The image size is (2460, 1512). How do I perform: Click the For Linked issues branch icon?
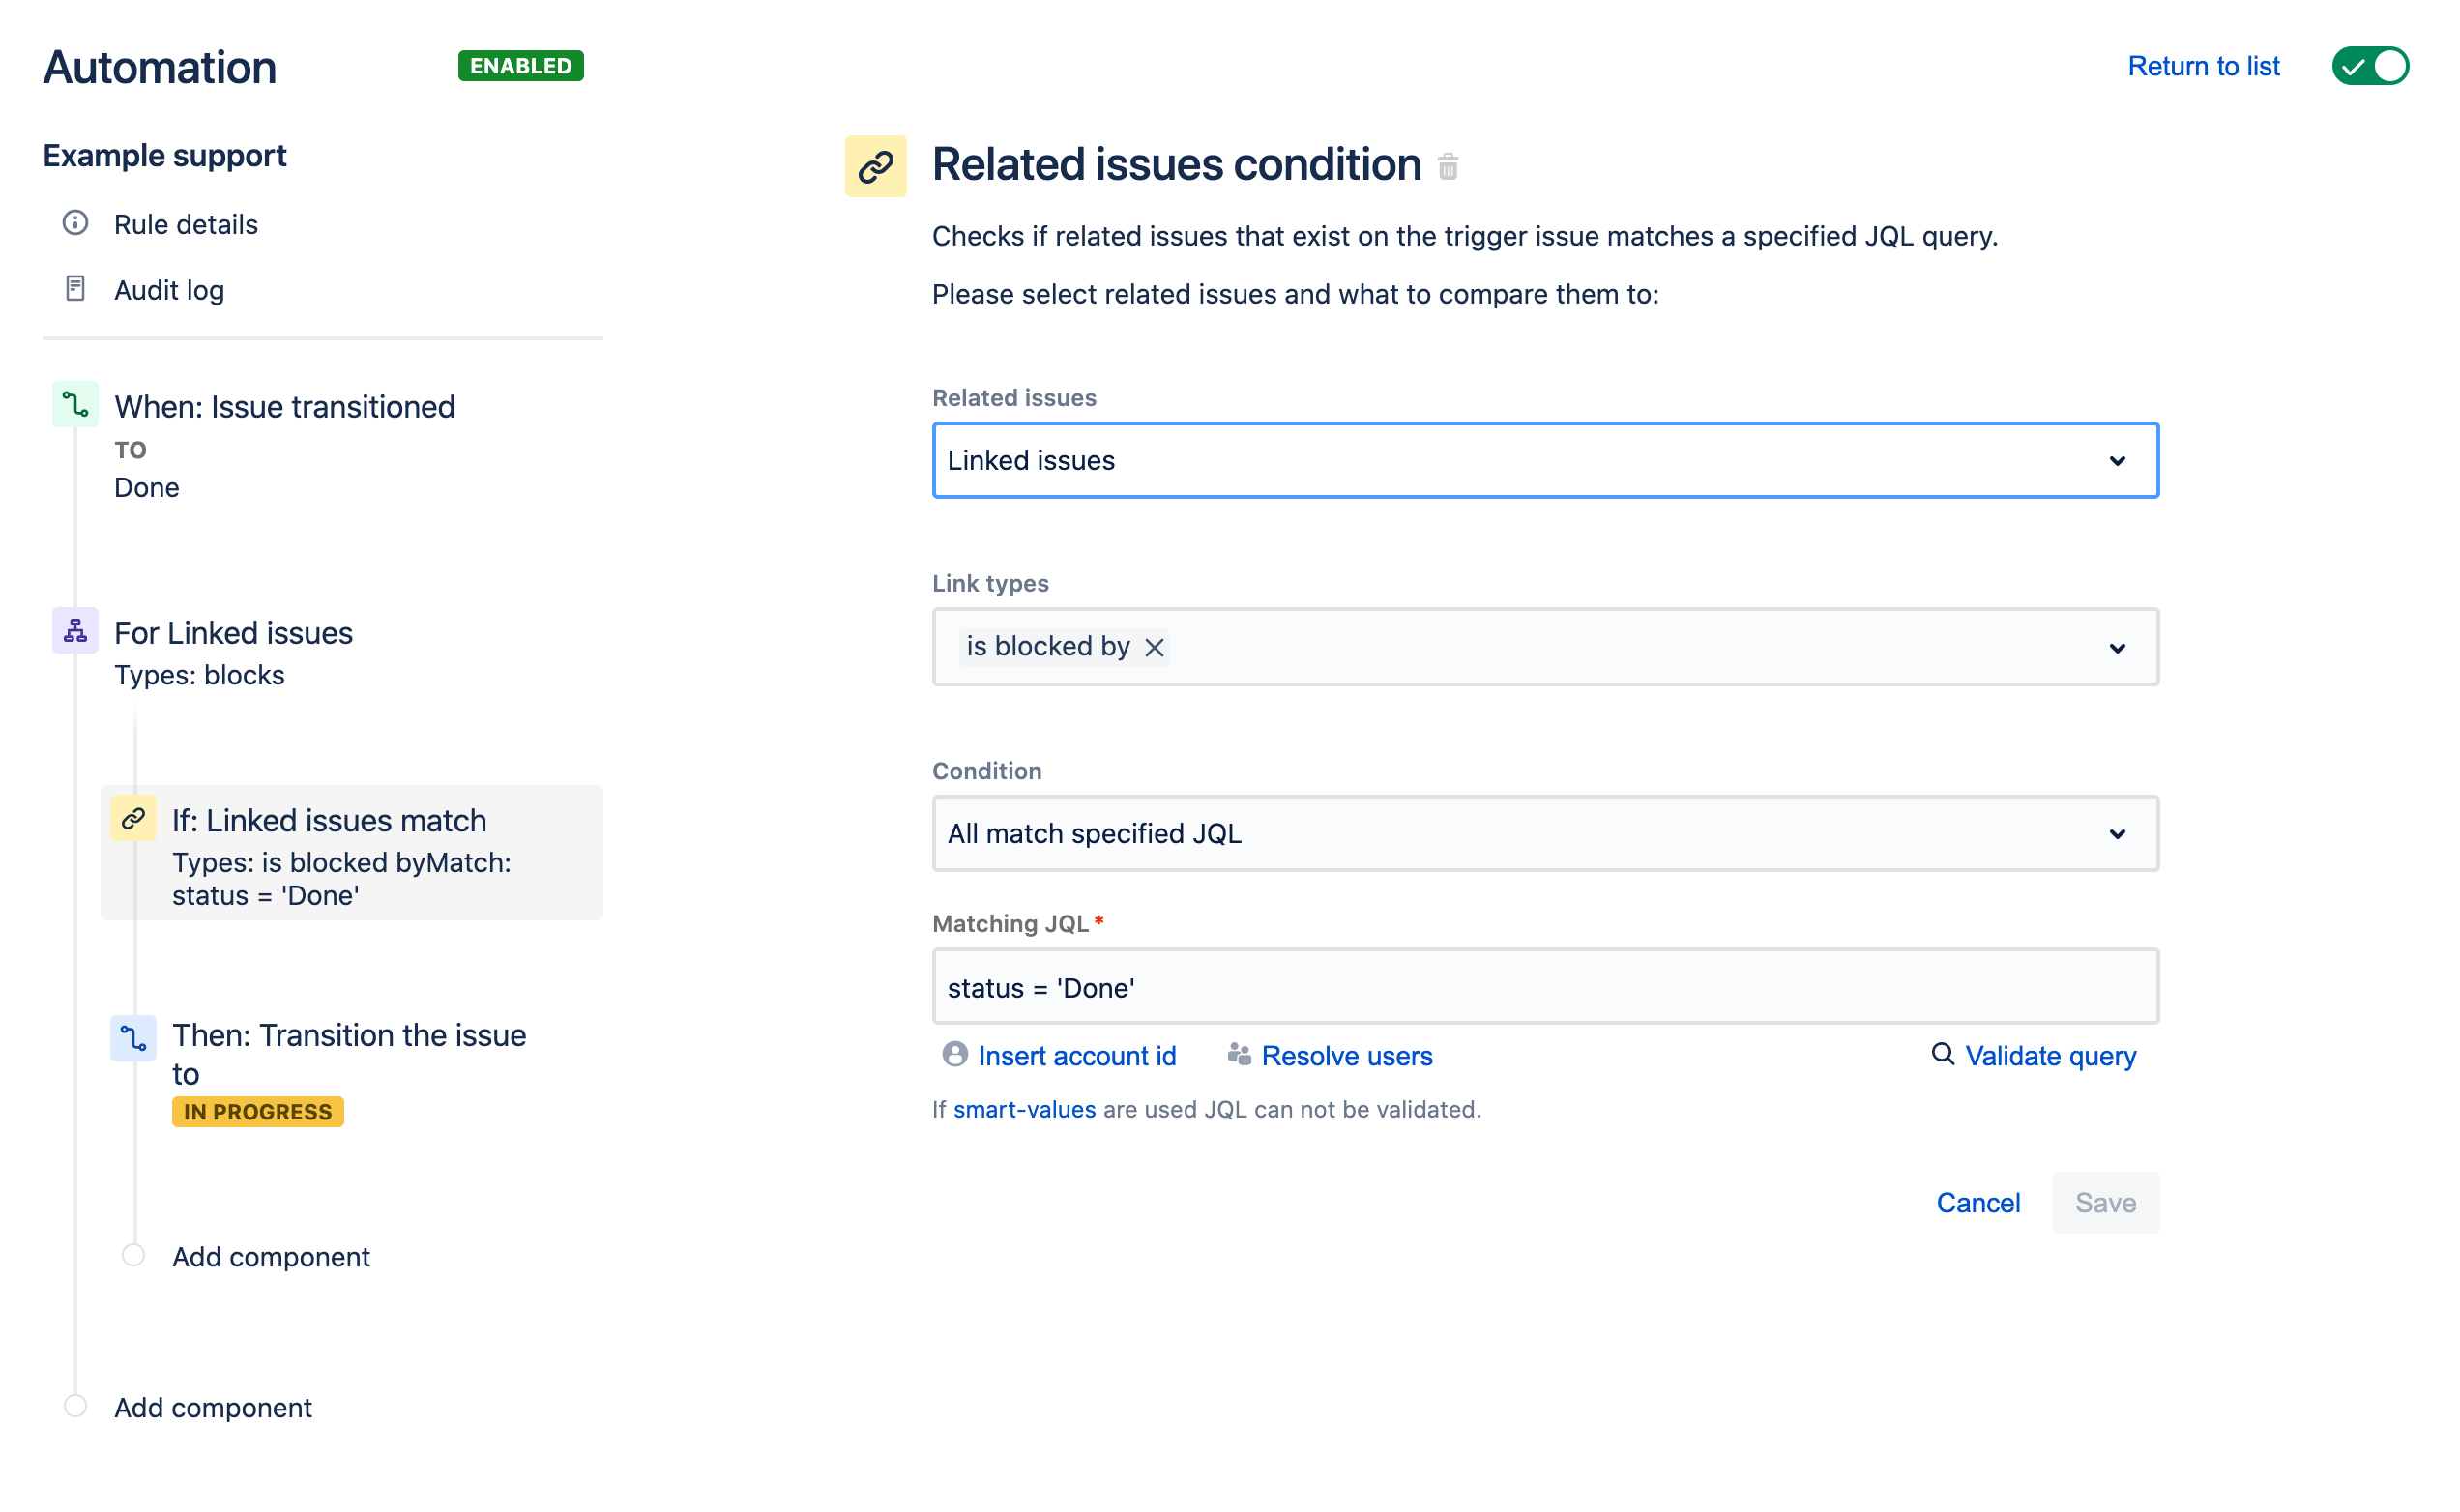75,630
